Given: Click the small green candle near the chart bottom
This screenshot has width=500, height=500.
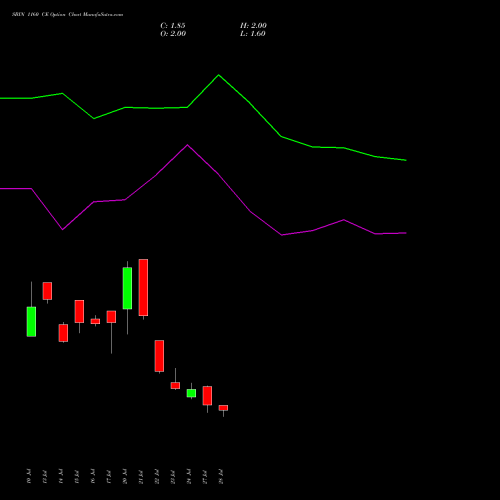Looking at the screenshot, I should pos(191,393).
